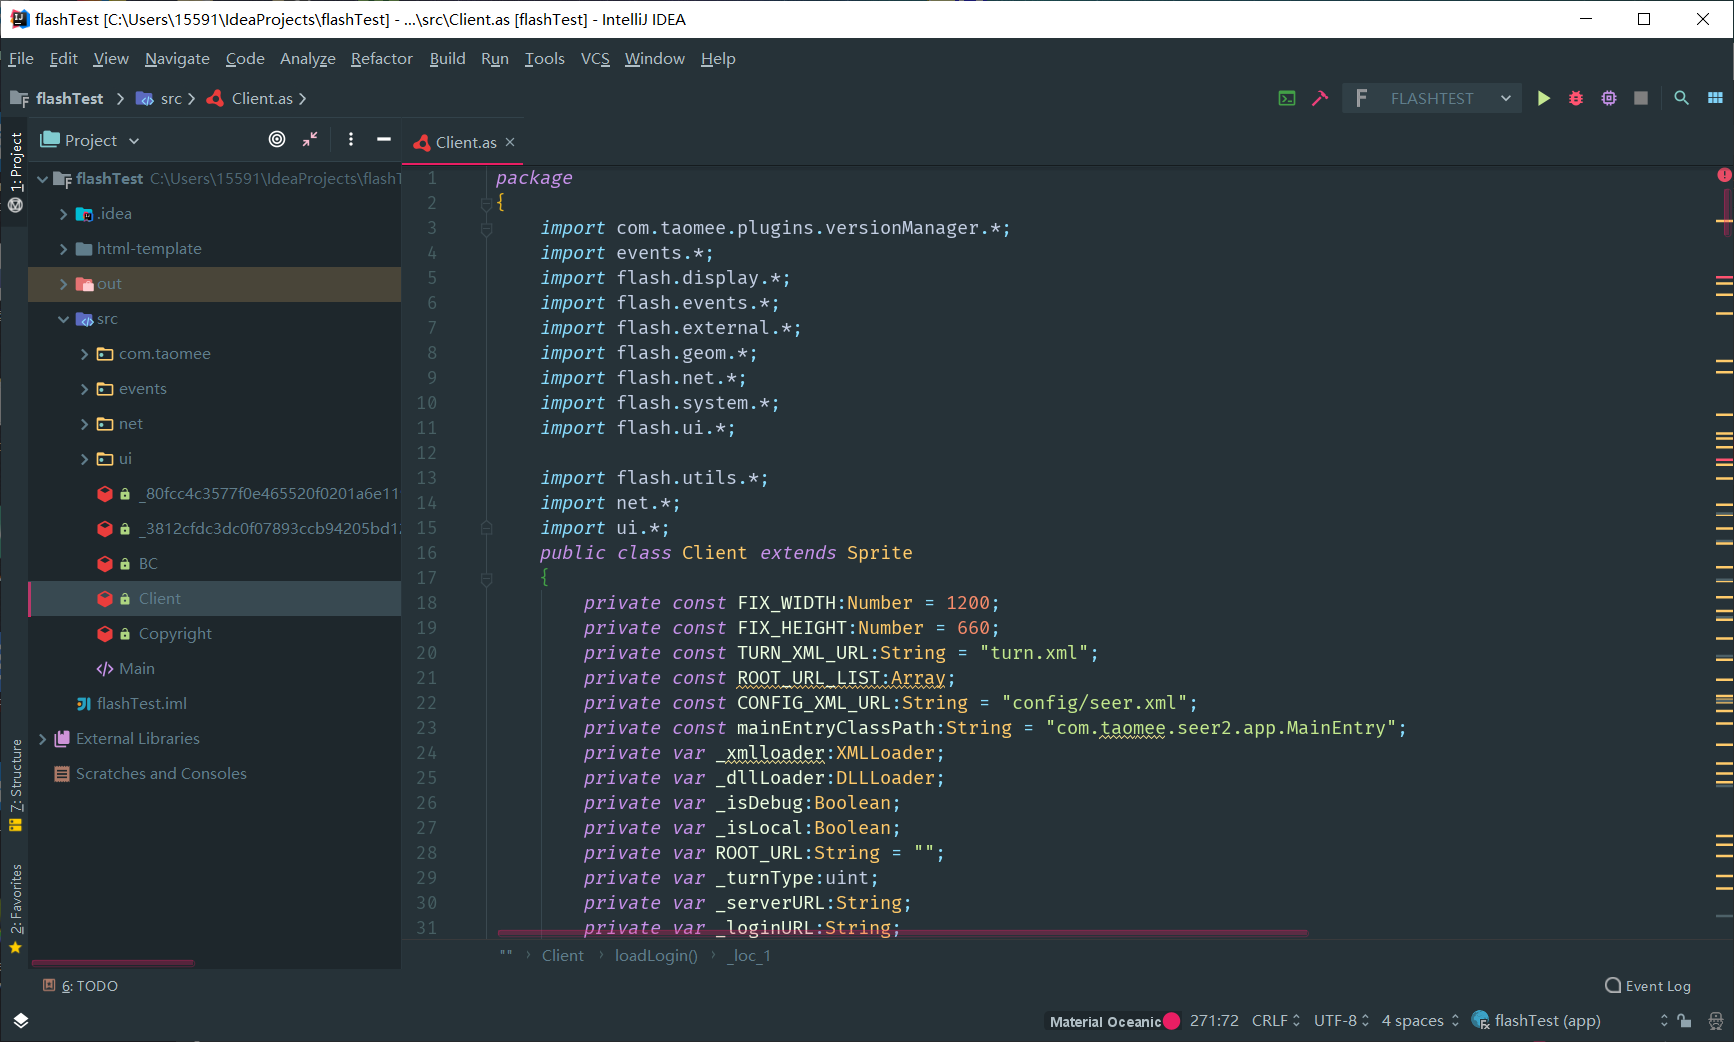Open the Event Log
This screenshot has width=1734, height=1042.
click(1648, 986)
